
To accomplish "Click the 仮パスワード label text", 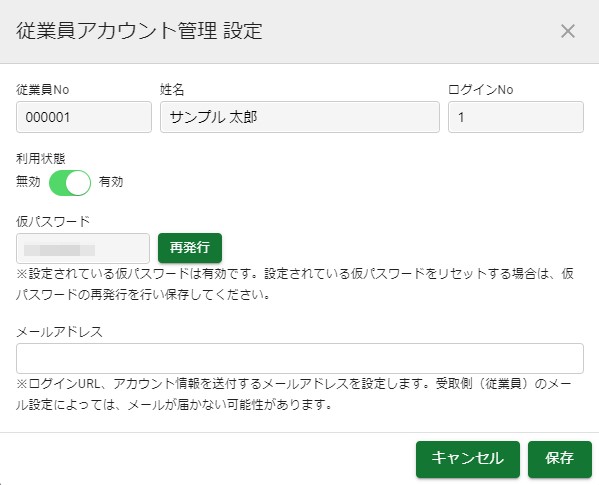I will [53, 221].
